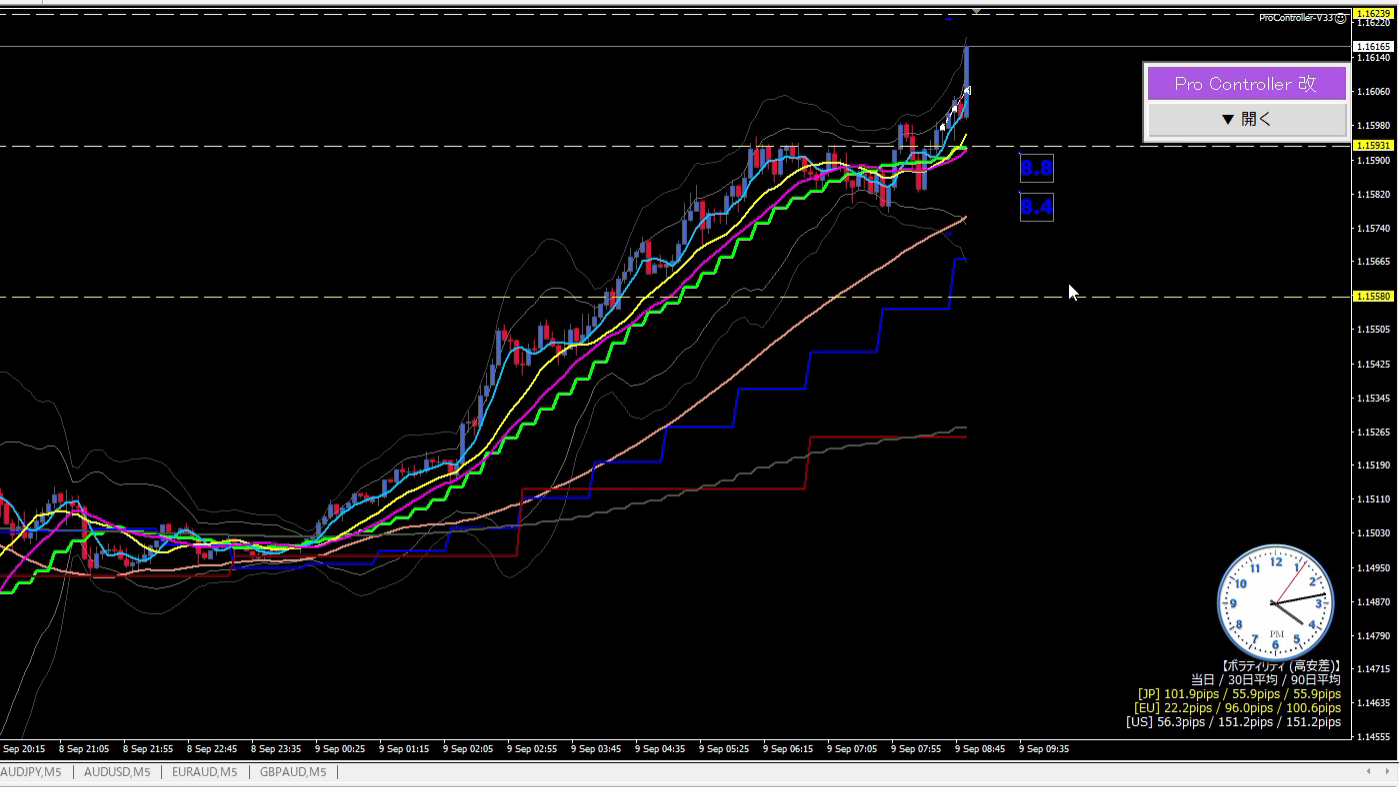
Task: Click the 8 Sep 20:15 time label
Action: tap(23, 748)
